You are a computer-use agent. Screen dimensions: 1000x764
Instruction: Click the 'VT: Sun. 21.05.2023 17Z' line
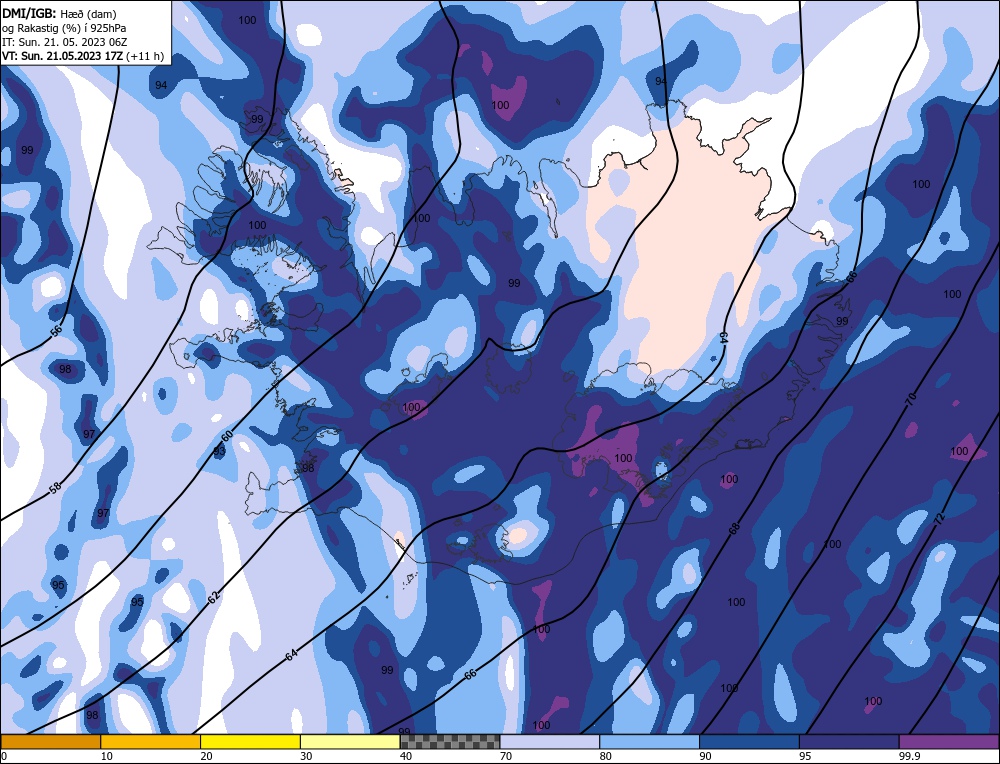[63, 56]
